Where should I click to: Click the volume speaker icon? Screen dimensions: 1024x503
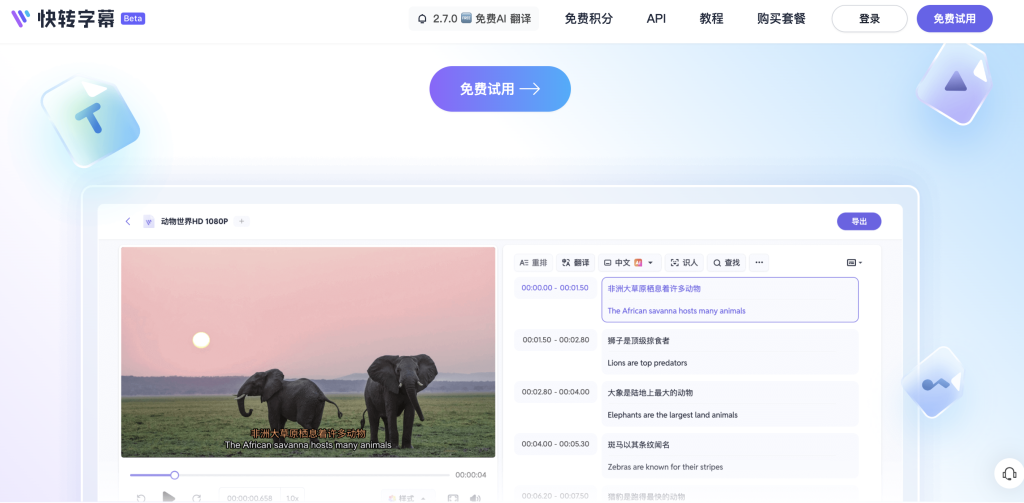[x=475, y=498]
